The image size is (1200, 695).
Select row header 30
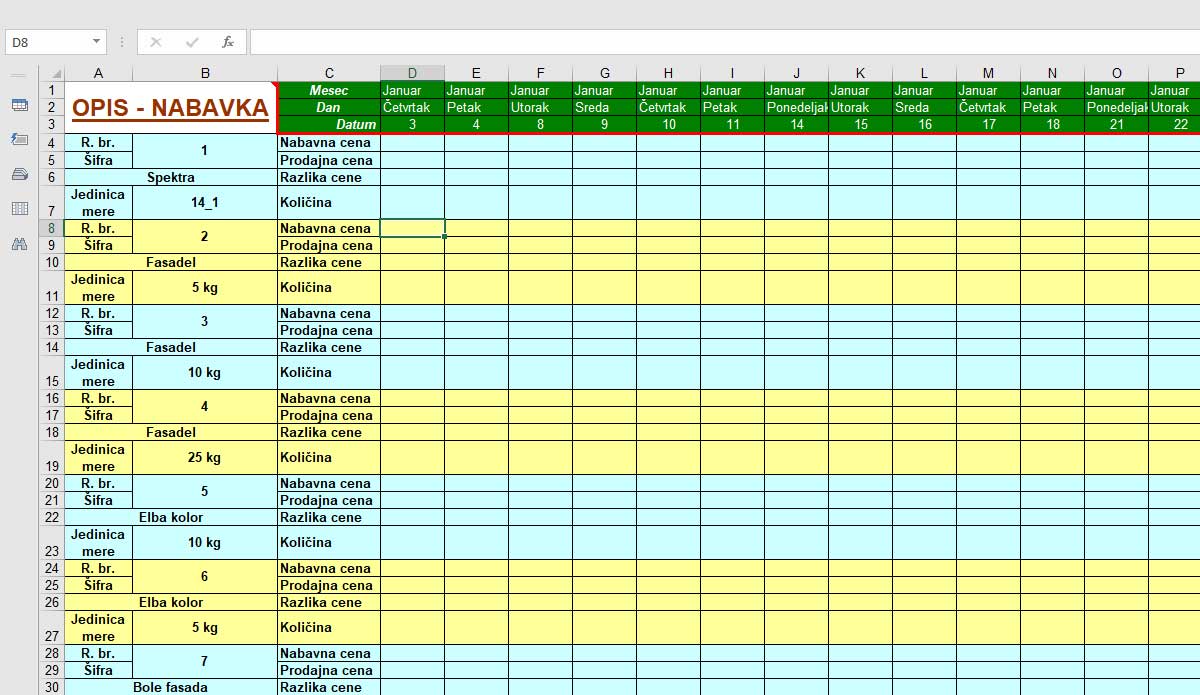click(52, 687)
